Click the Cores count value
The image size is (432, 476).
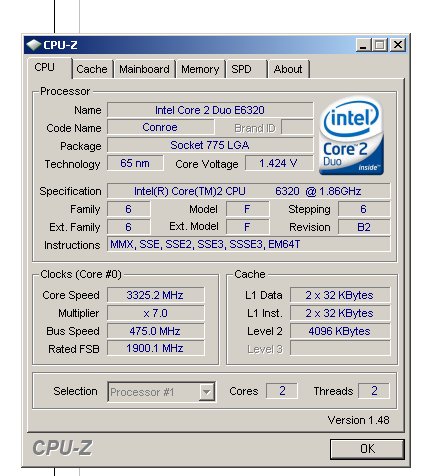[282, 391]
